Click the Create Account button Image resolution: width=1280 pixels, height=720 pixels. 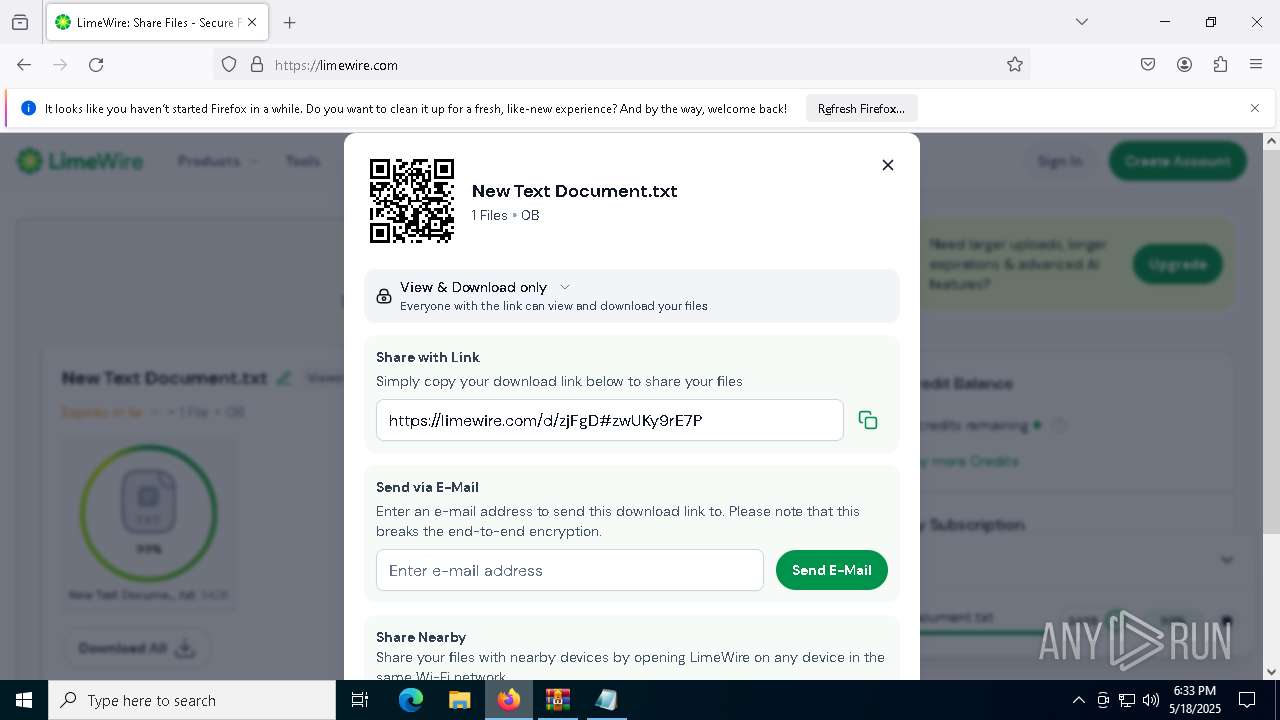click(1177, 161)
